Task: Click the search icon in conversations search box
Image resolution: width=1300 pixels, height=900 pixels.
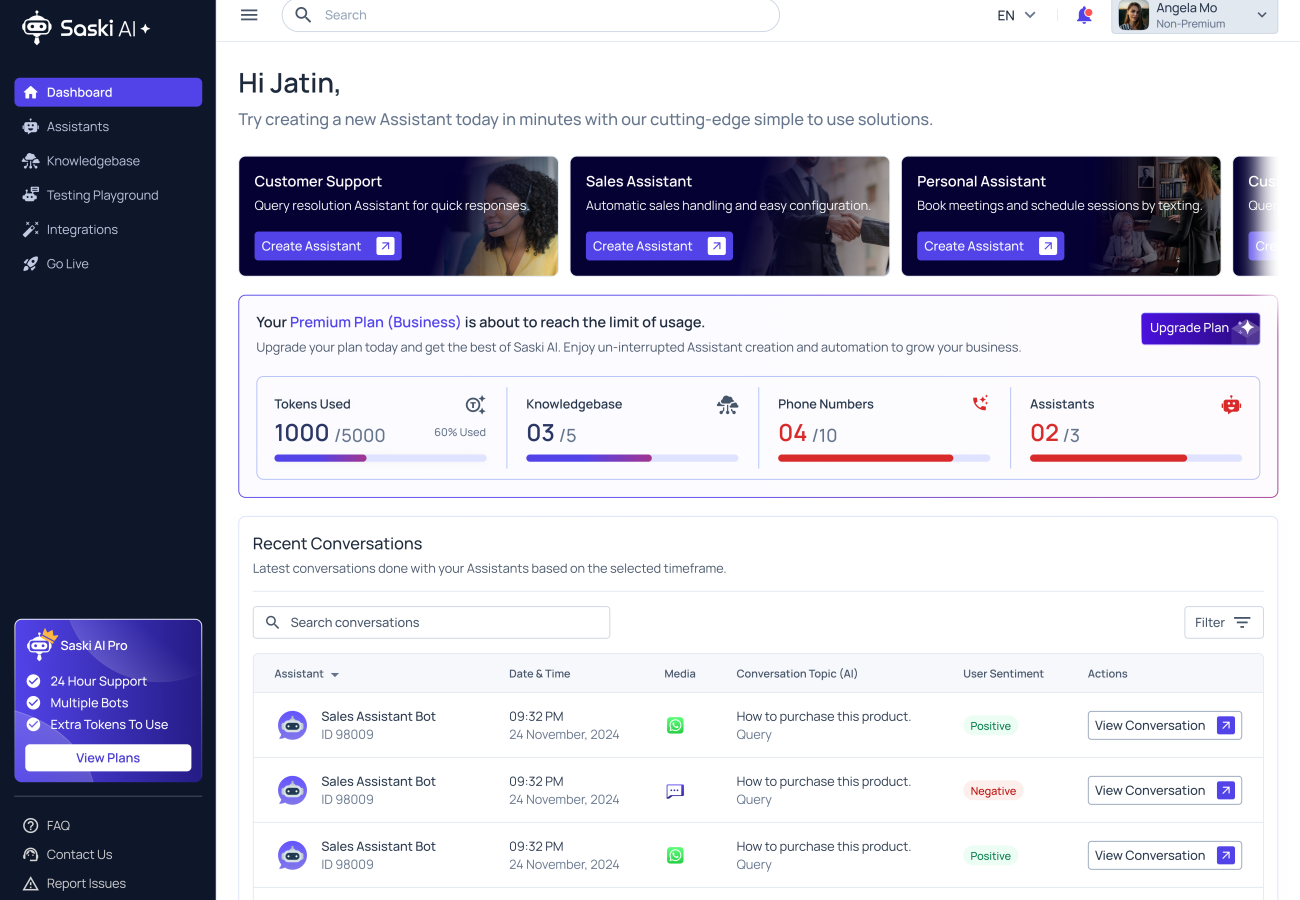Action: [x=273, y=622]
